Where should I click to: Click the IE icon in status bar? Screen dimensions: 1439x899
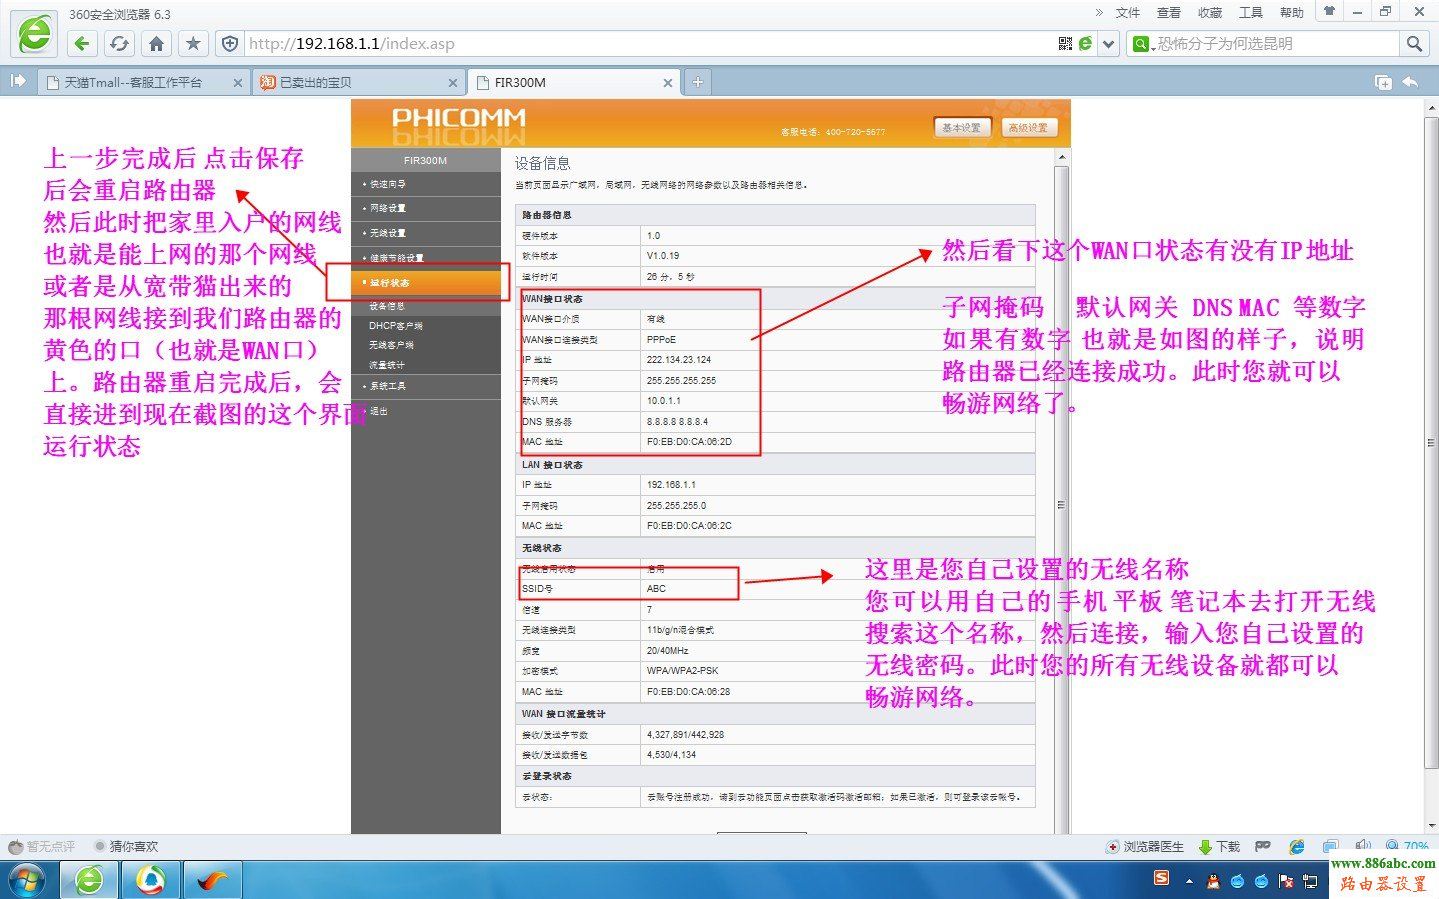[x=1296, y=846]
